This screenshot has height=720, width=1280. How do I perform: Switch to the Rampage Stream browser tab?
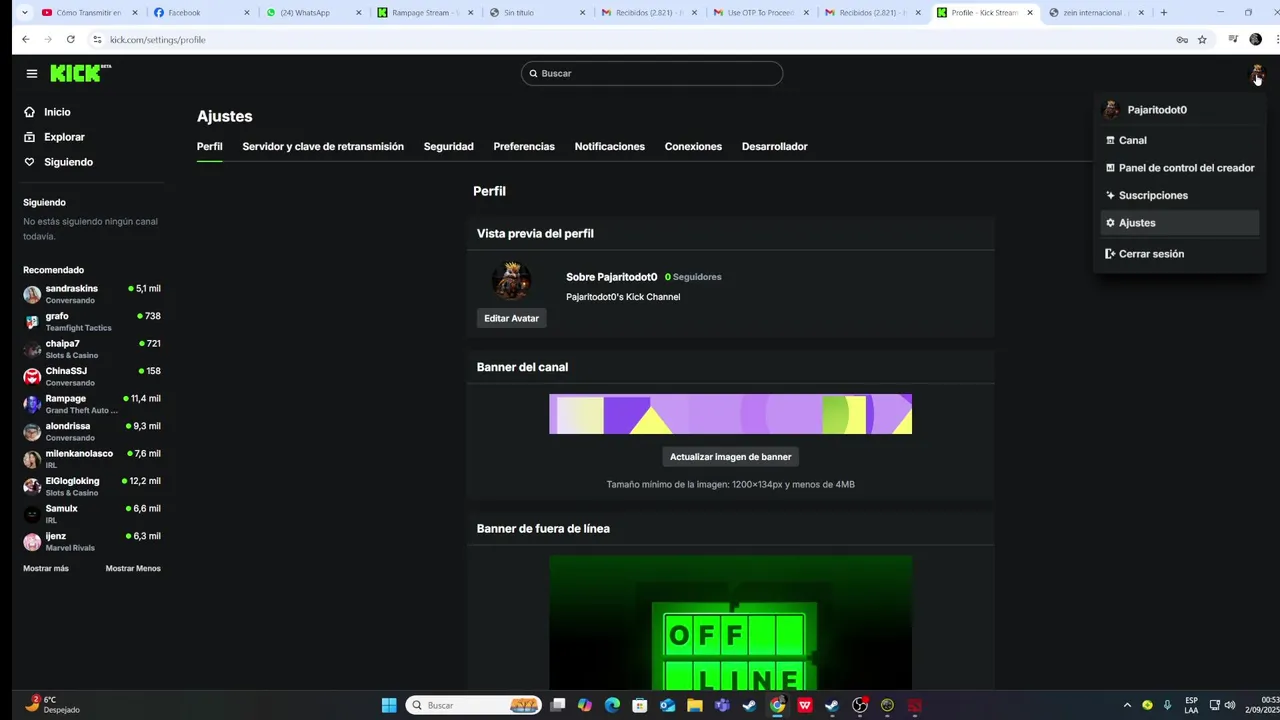(x=423, y=13)
